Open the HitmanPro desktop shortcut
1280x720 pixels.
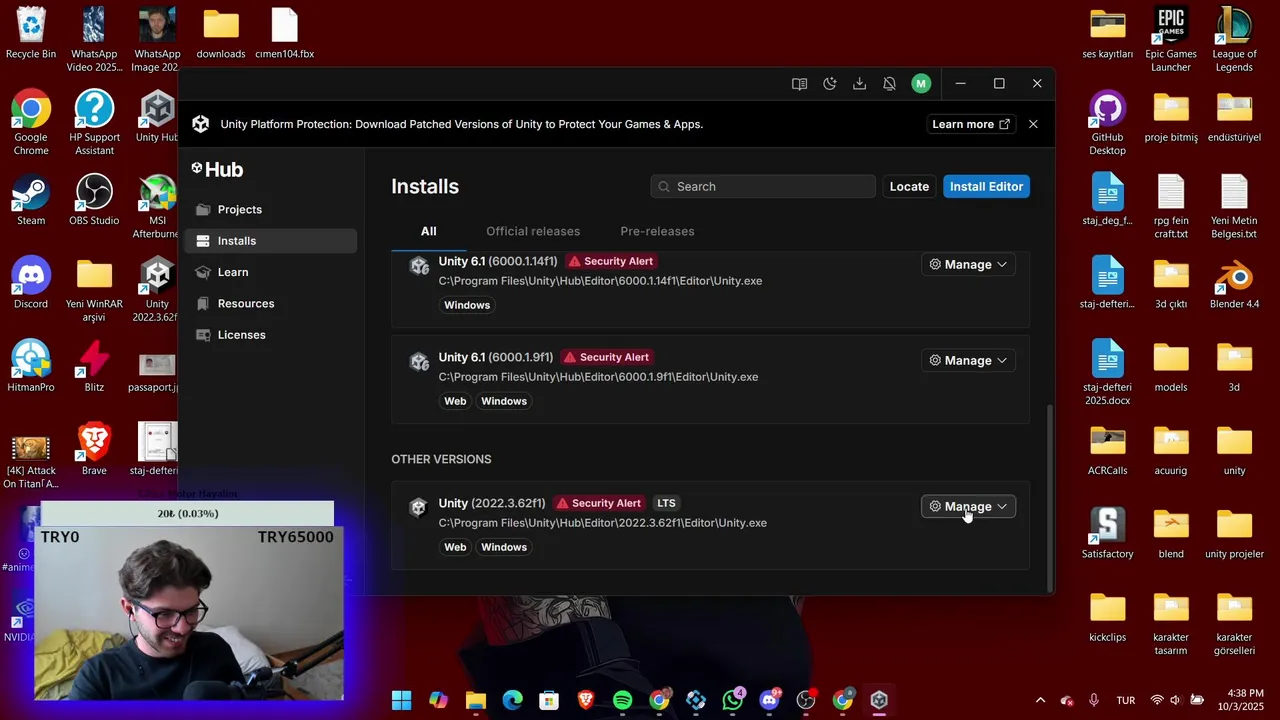tap(31, 366)
